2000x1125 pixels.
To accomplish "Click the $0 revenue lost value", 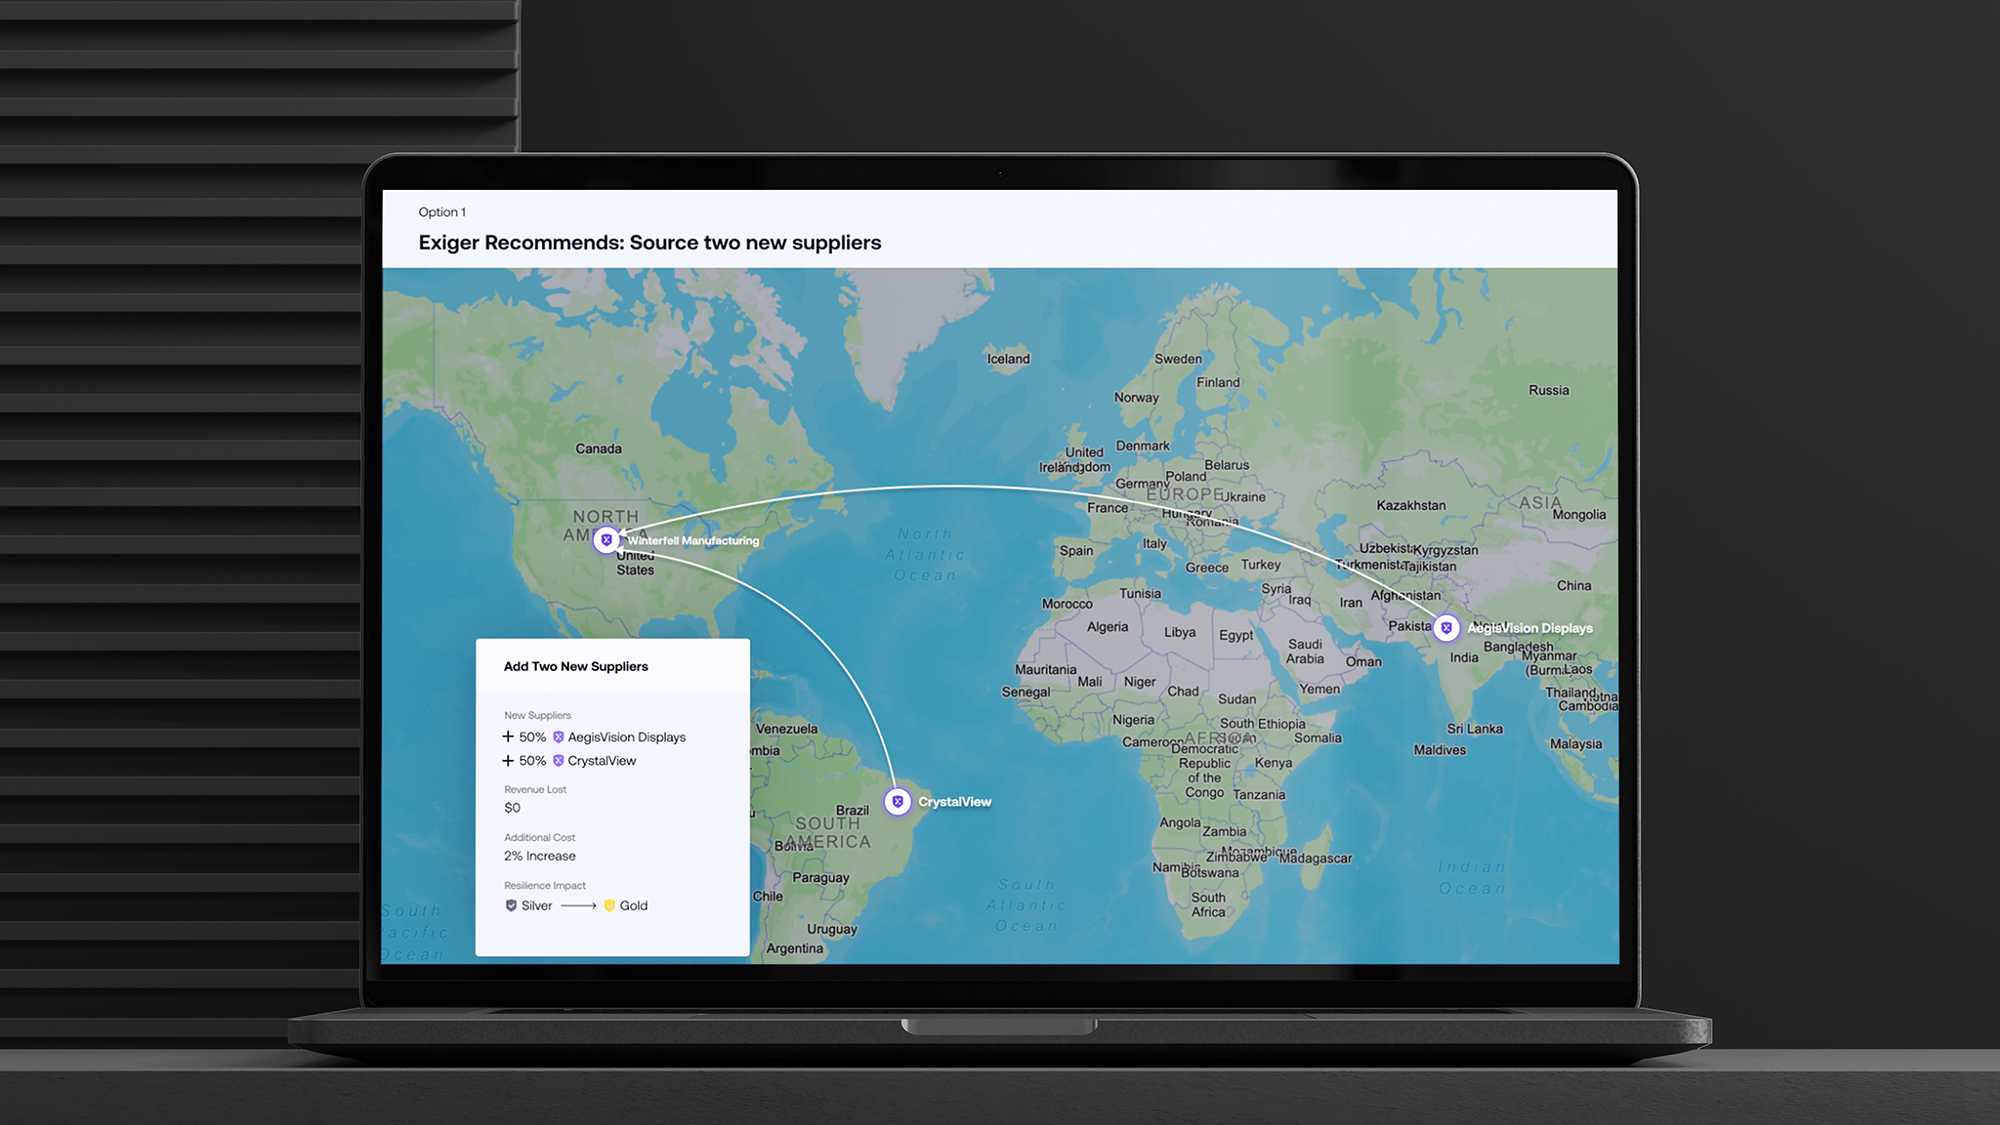I will 512,808.
